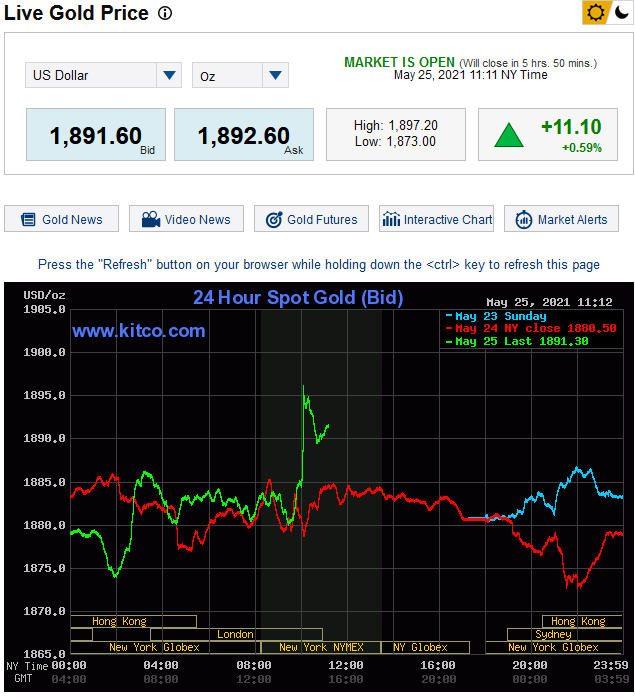Click the NY Globex session bar

[x=425, y=647]
